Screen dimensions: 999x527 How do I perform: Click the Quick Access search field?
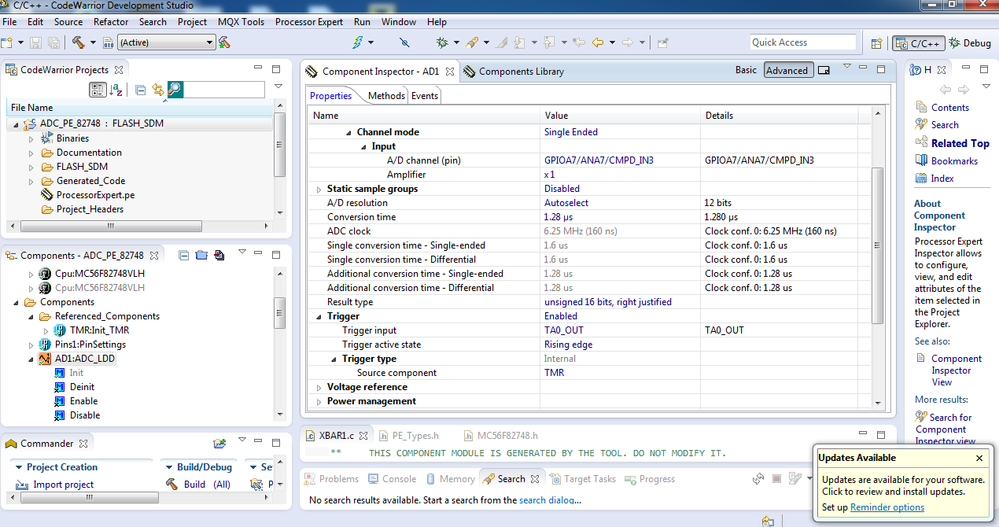click(x=803, y=42)
